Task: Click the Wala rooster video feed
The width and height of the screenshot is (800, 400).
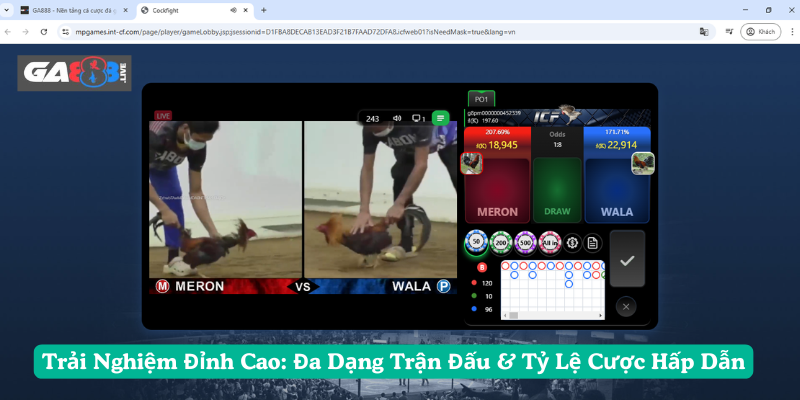Action: (381, 199)
